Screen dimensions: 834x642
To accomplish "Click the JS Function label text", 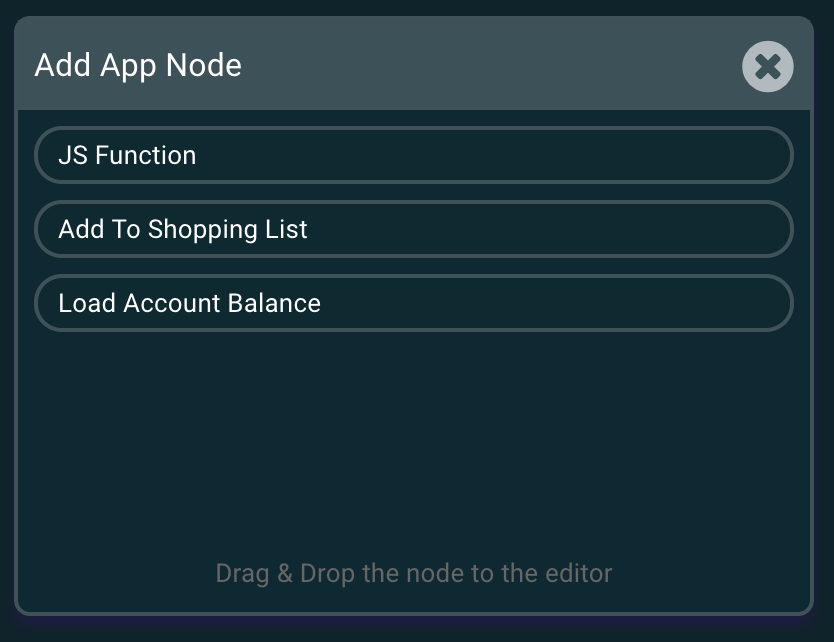I will tap(127, 155).
